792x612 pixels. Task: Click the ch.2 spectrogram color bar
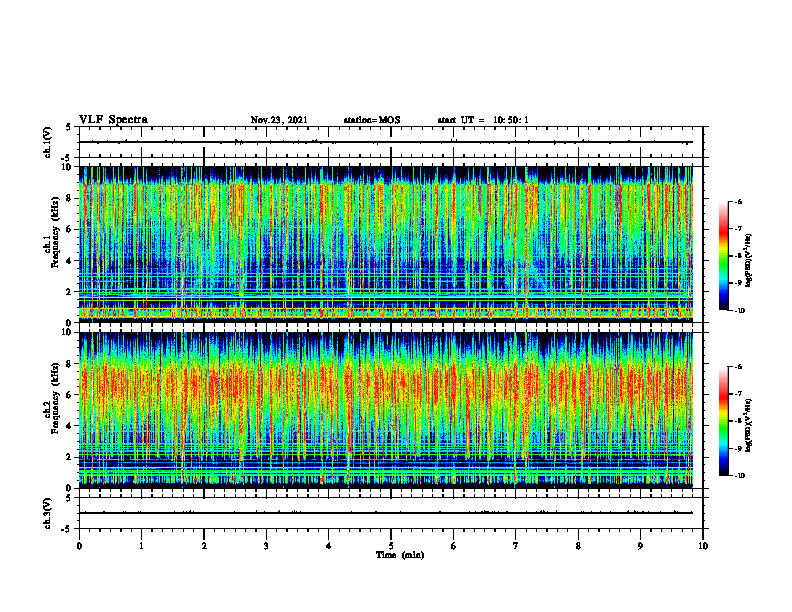point(723,421)
